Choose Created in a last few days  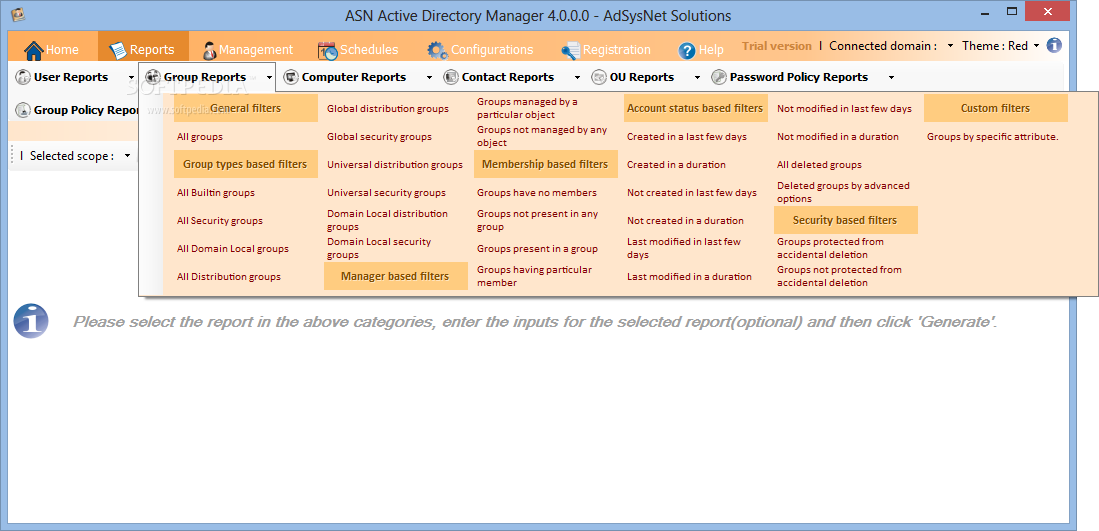[687, 137]
